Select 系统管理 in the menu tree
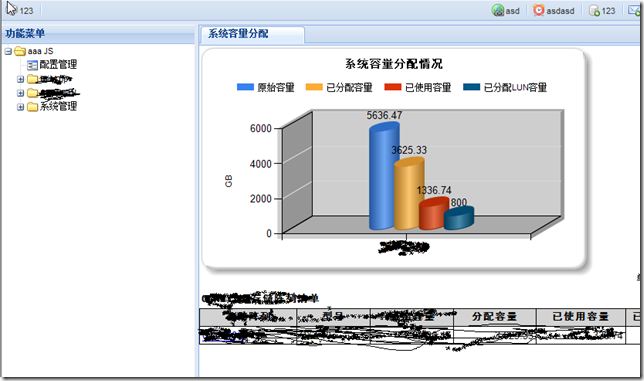644x381 pixels. (58, 106)
